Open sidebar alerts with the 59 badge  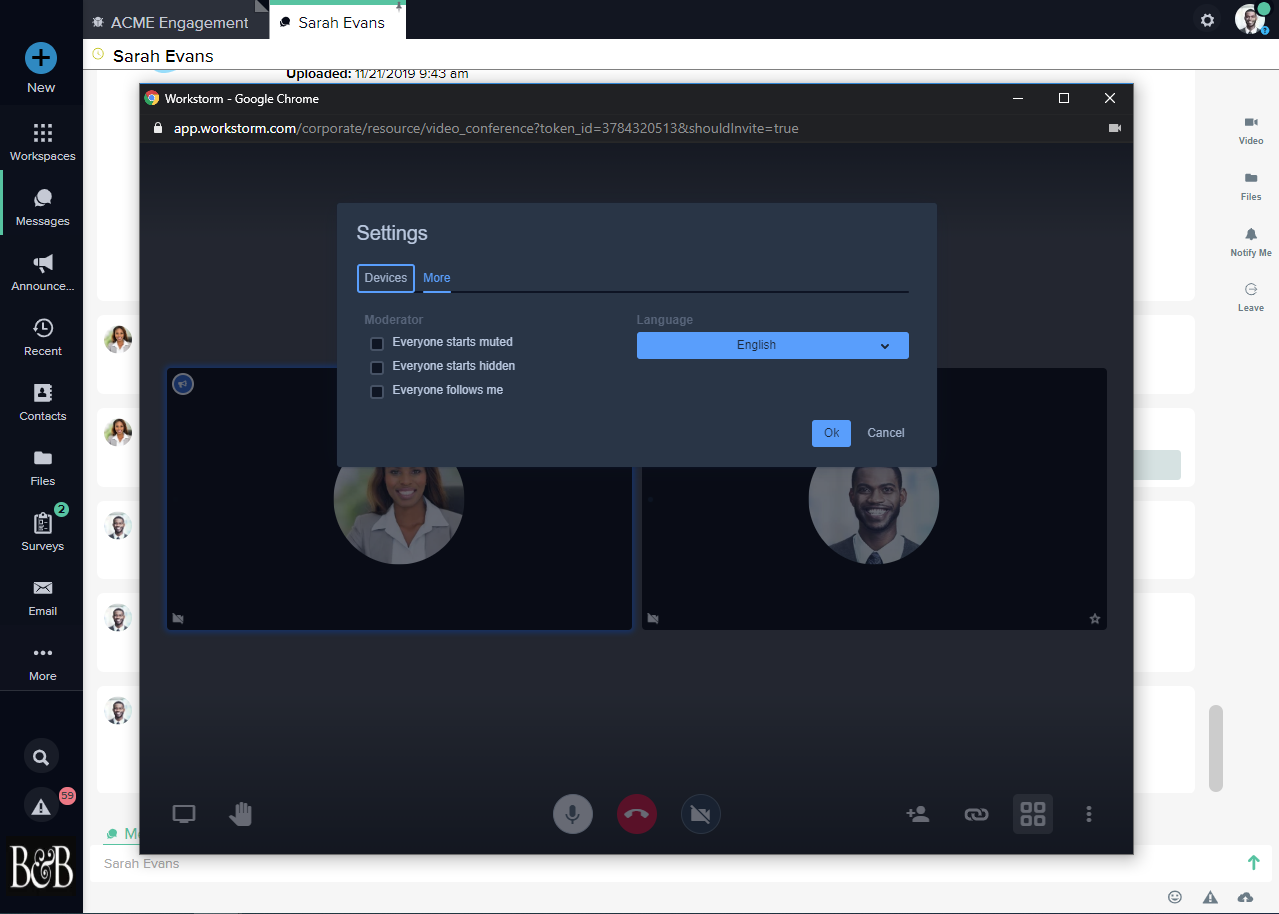pos(41,805)
